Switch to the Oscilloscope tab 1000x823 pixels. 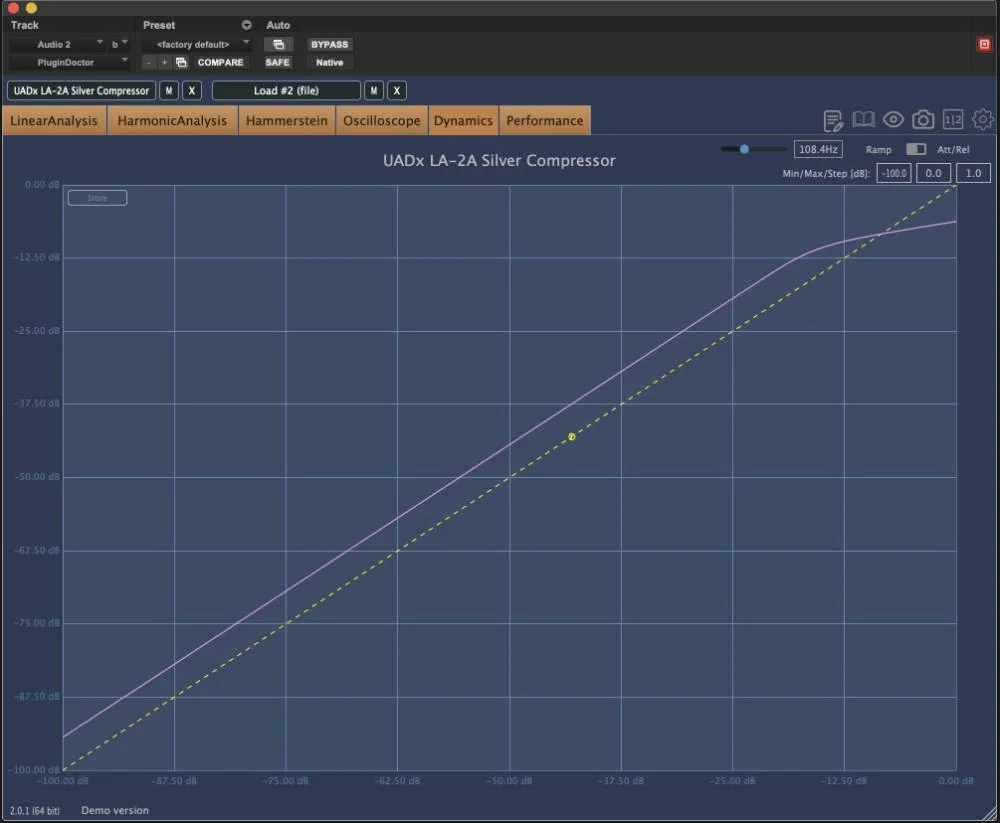point(381,120)
